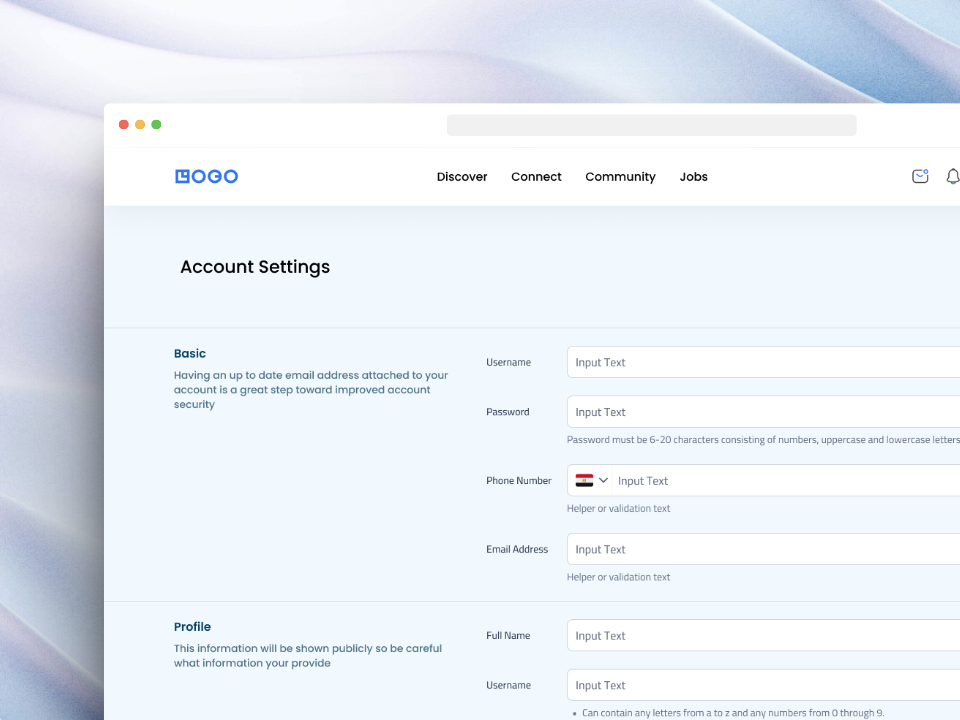Click the Basic section email security description

[x=311, y=389]
